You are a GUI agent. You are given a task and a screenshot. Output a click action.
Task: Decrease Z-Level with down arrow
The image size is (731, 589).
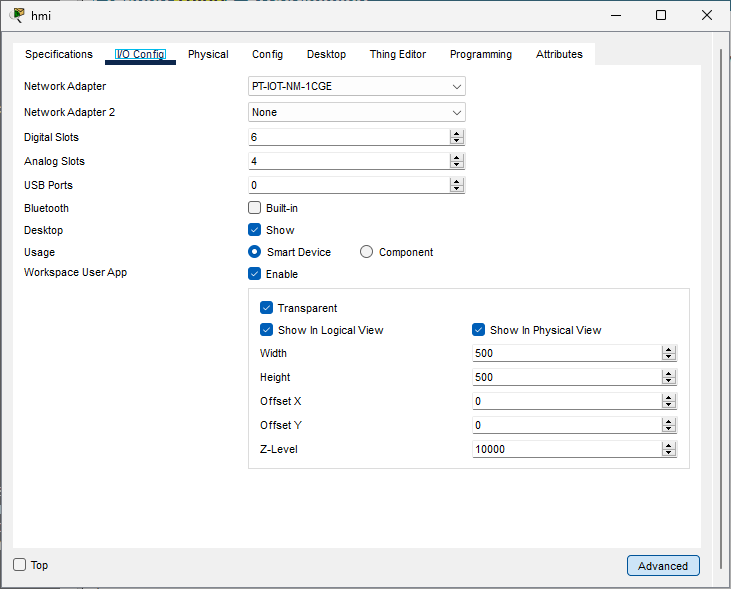pyautogui.click(x=669, y=453)
